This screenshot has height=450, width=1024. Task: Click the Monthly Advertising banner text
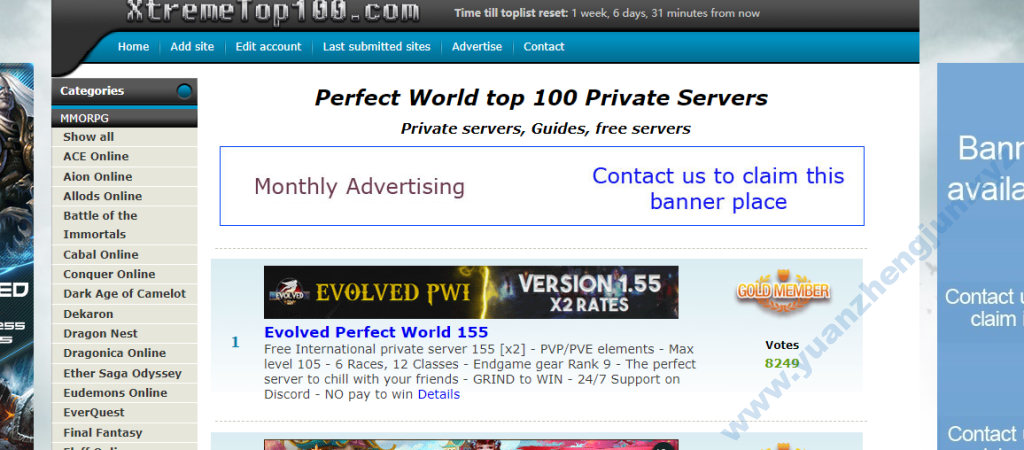[x=359, y=187]
